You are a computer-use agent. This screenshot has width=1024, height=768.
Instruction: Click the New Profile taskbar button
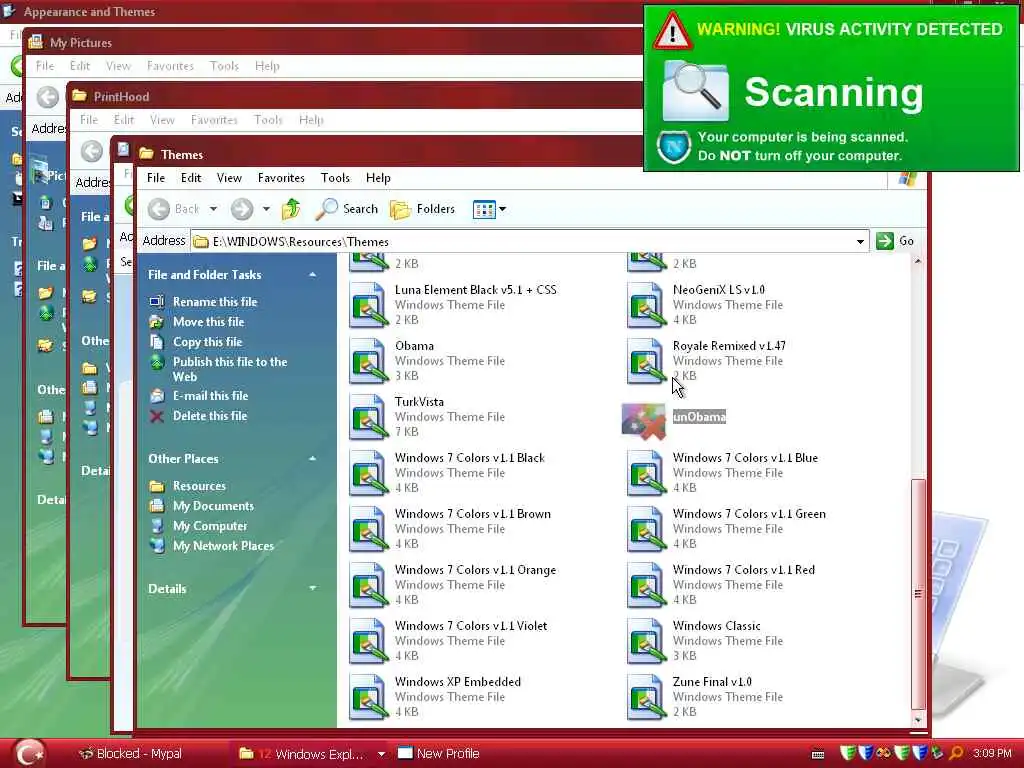[x=439, y=754]
